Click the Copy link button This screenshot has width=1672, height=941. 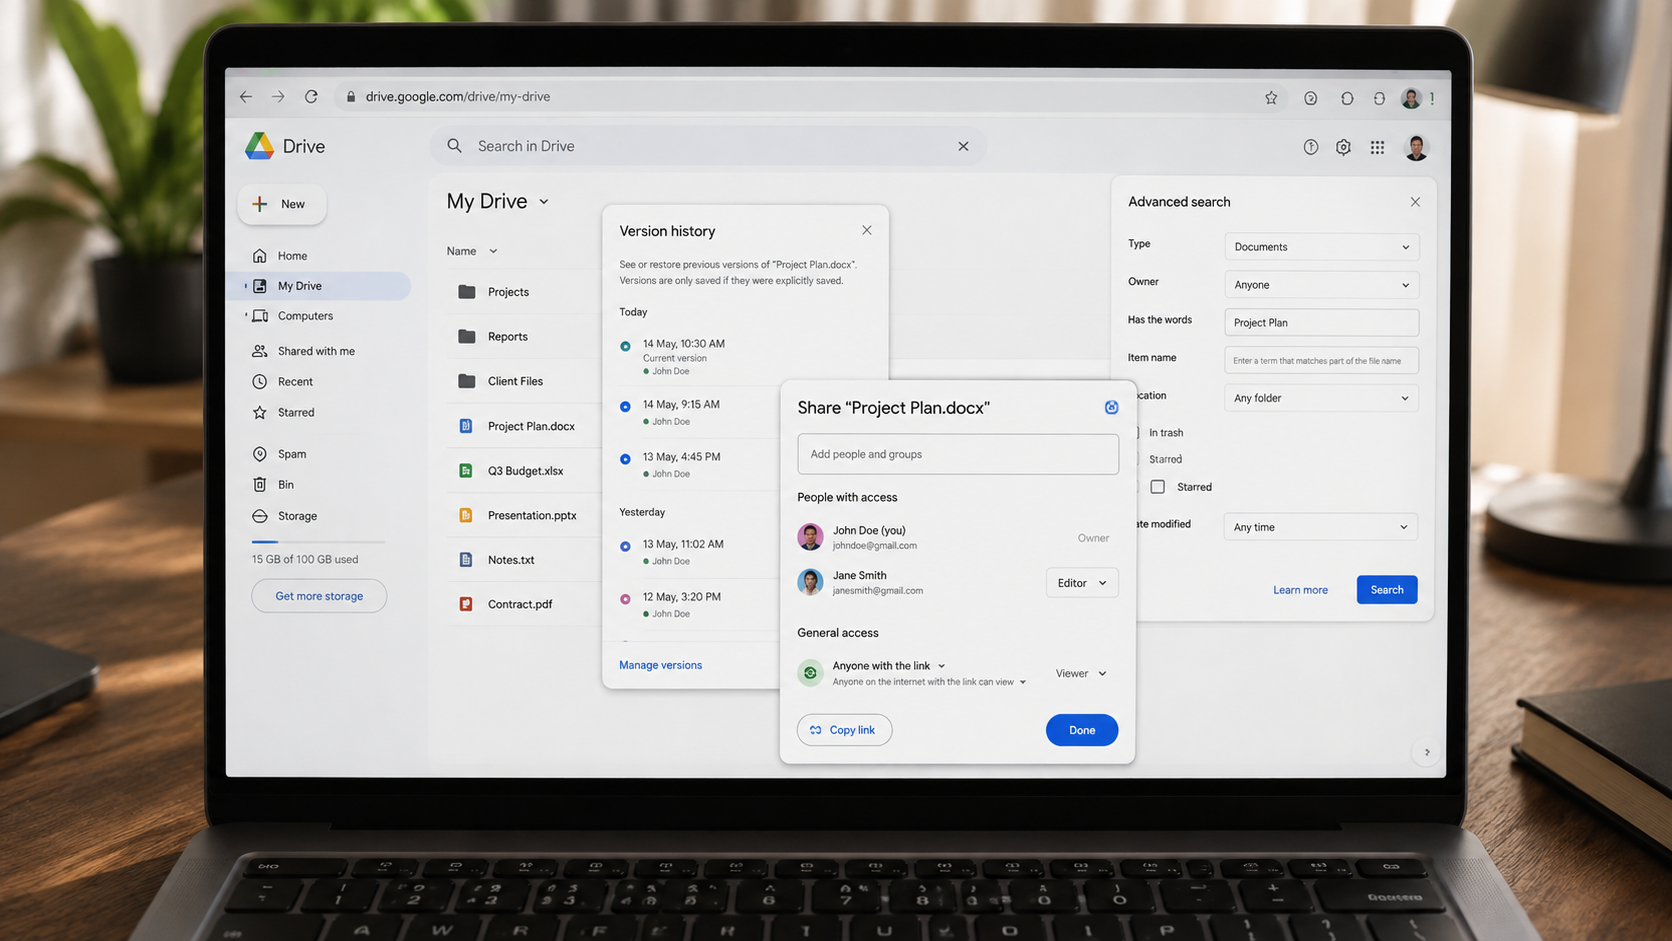844,730
